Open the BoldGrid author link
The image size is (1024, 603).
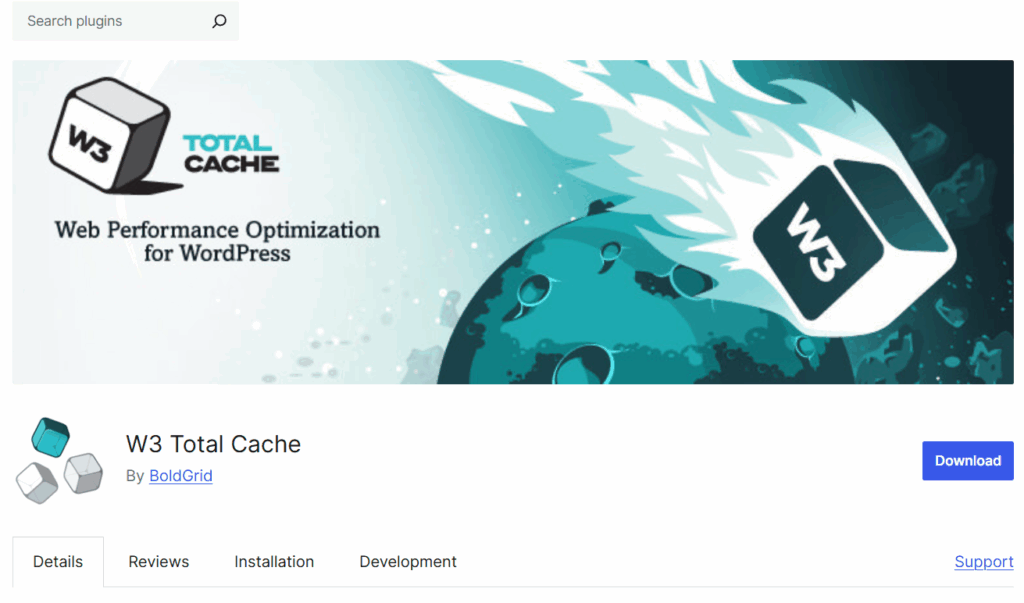(x=180, y=476)
